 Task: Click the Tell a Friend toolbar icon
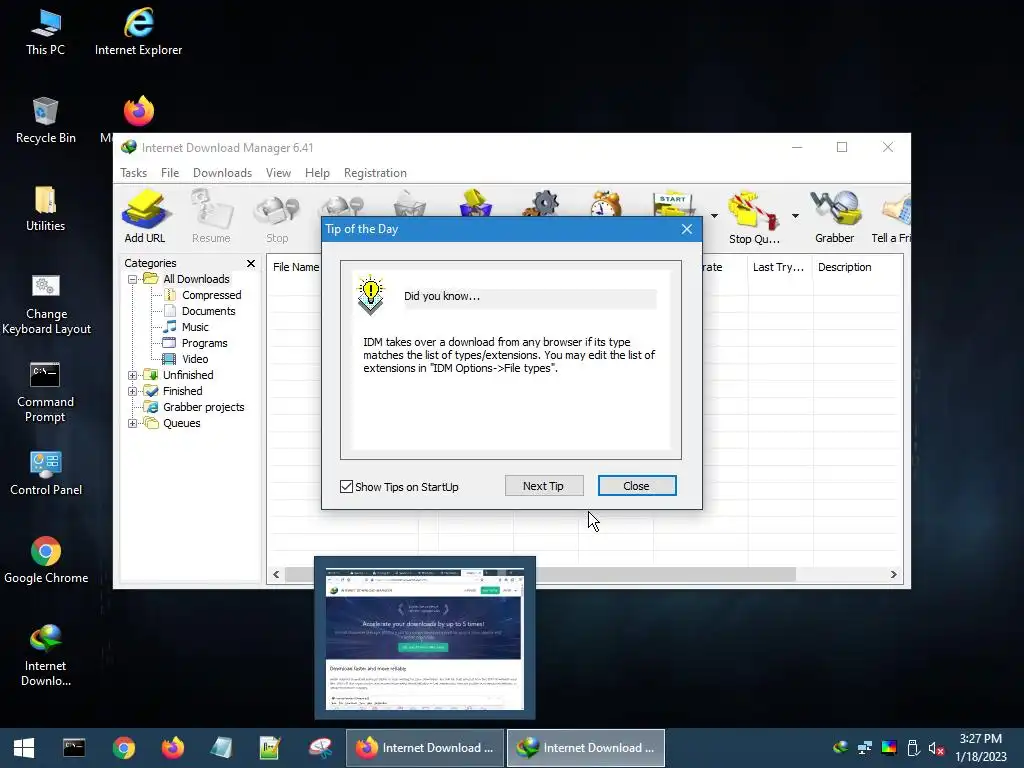coord(891,217)
